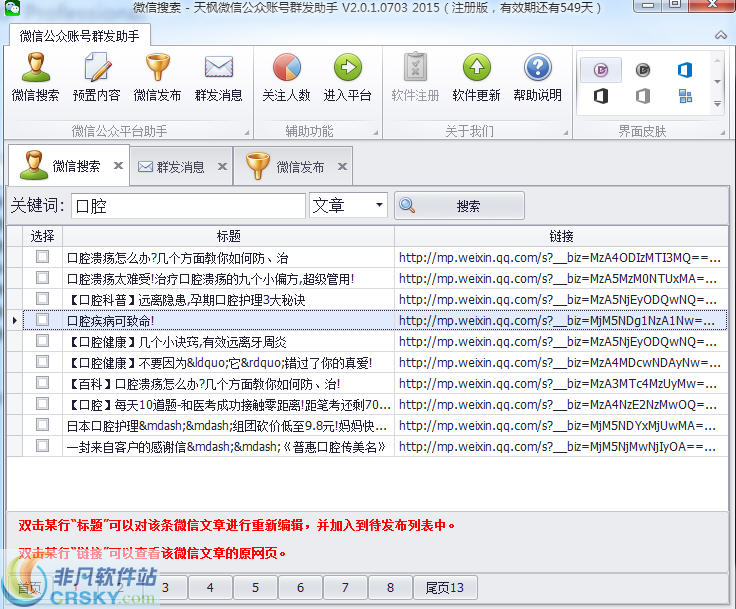Click the magnifier icon on search button
736x609 pixels.
point(407,205)
